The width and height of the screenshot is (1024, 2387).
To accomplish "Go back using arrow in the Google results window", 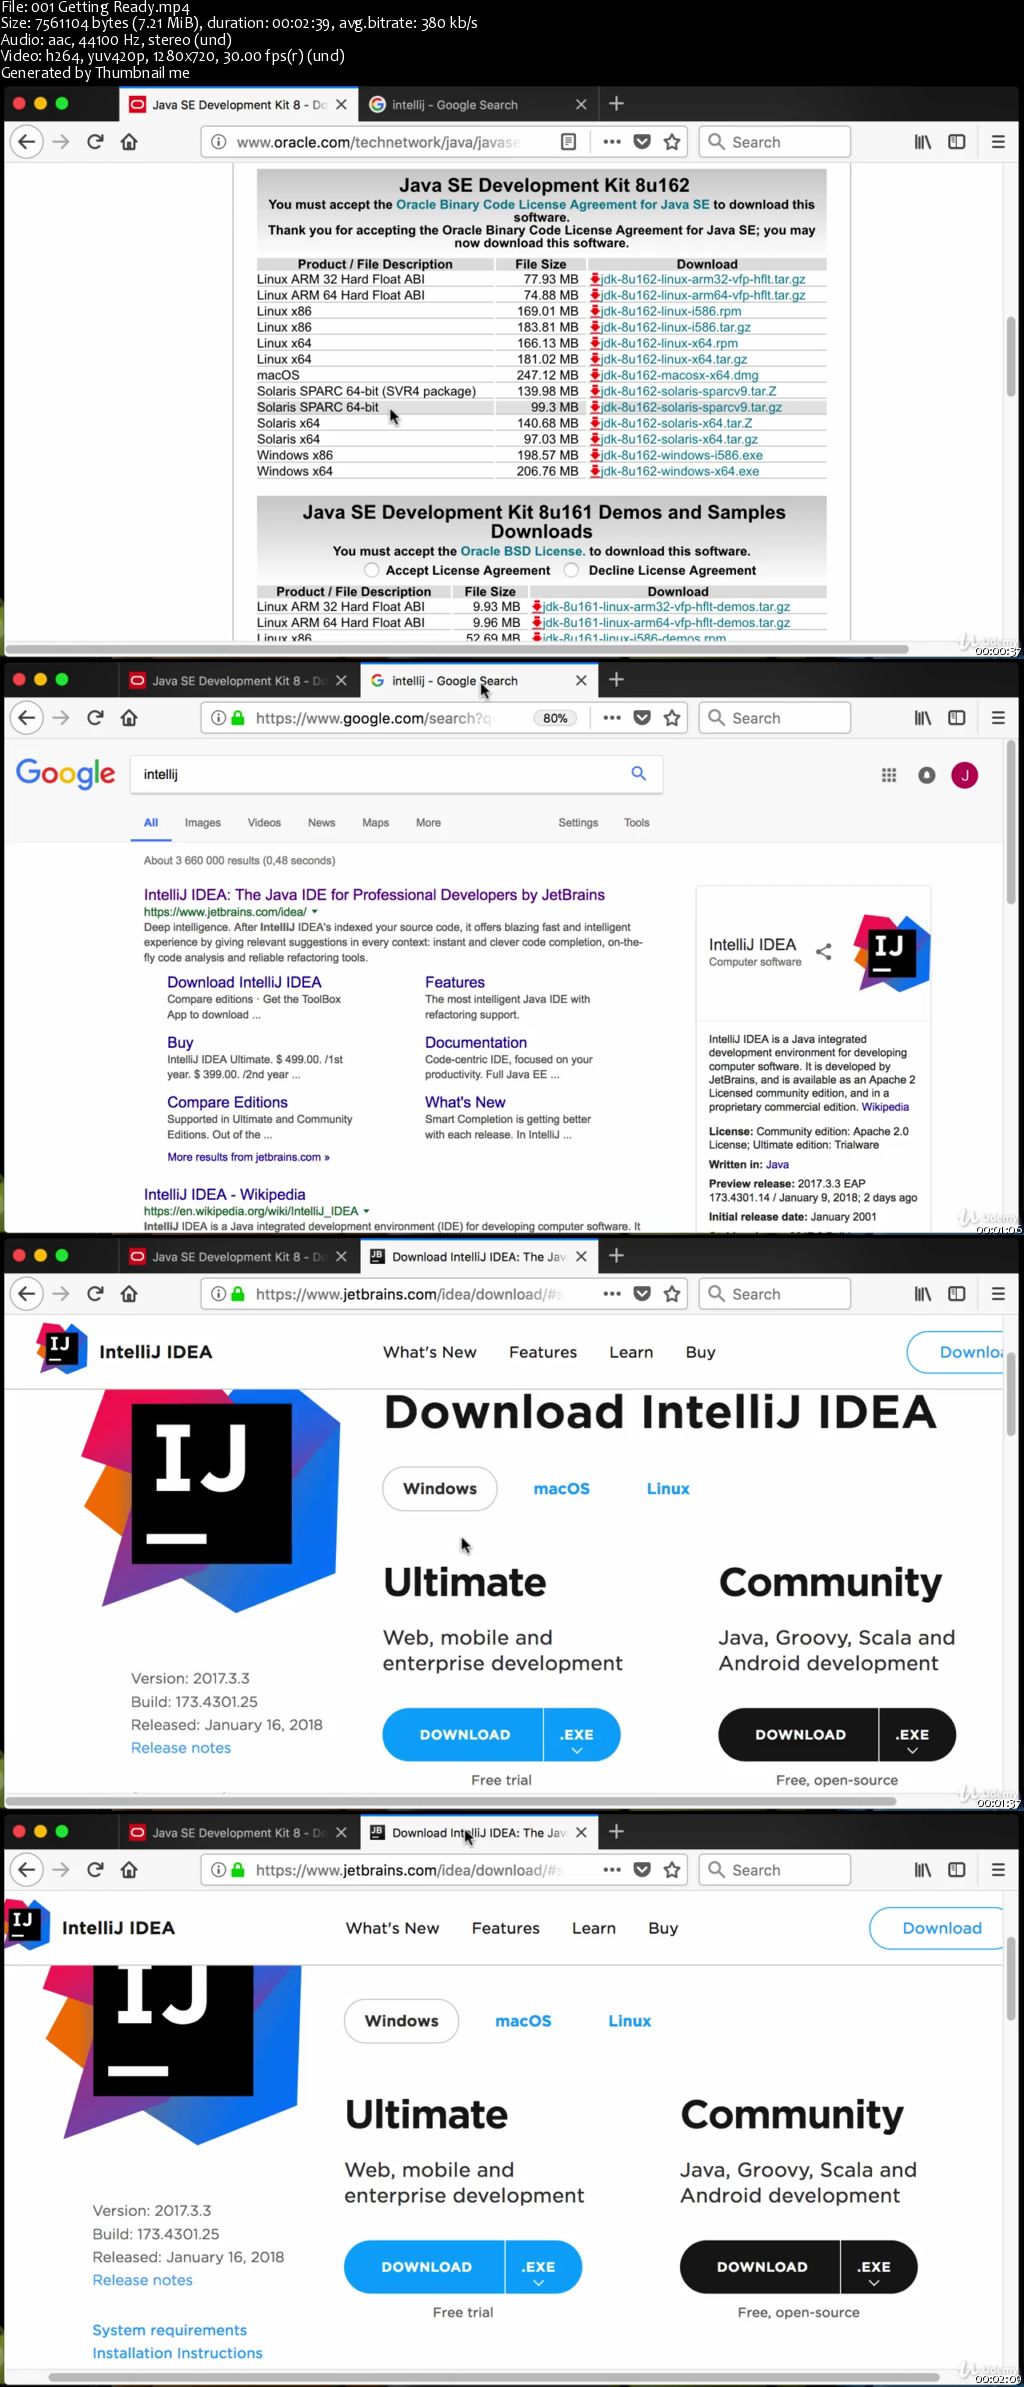I will (x=27, y=718).
